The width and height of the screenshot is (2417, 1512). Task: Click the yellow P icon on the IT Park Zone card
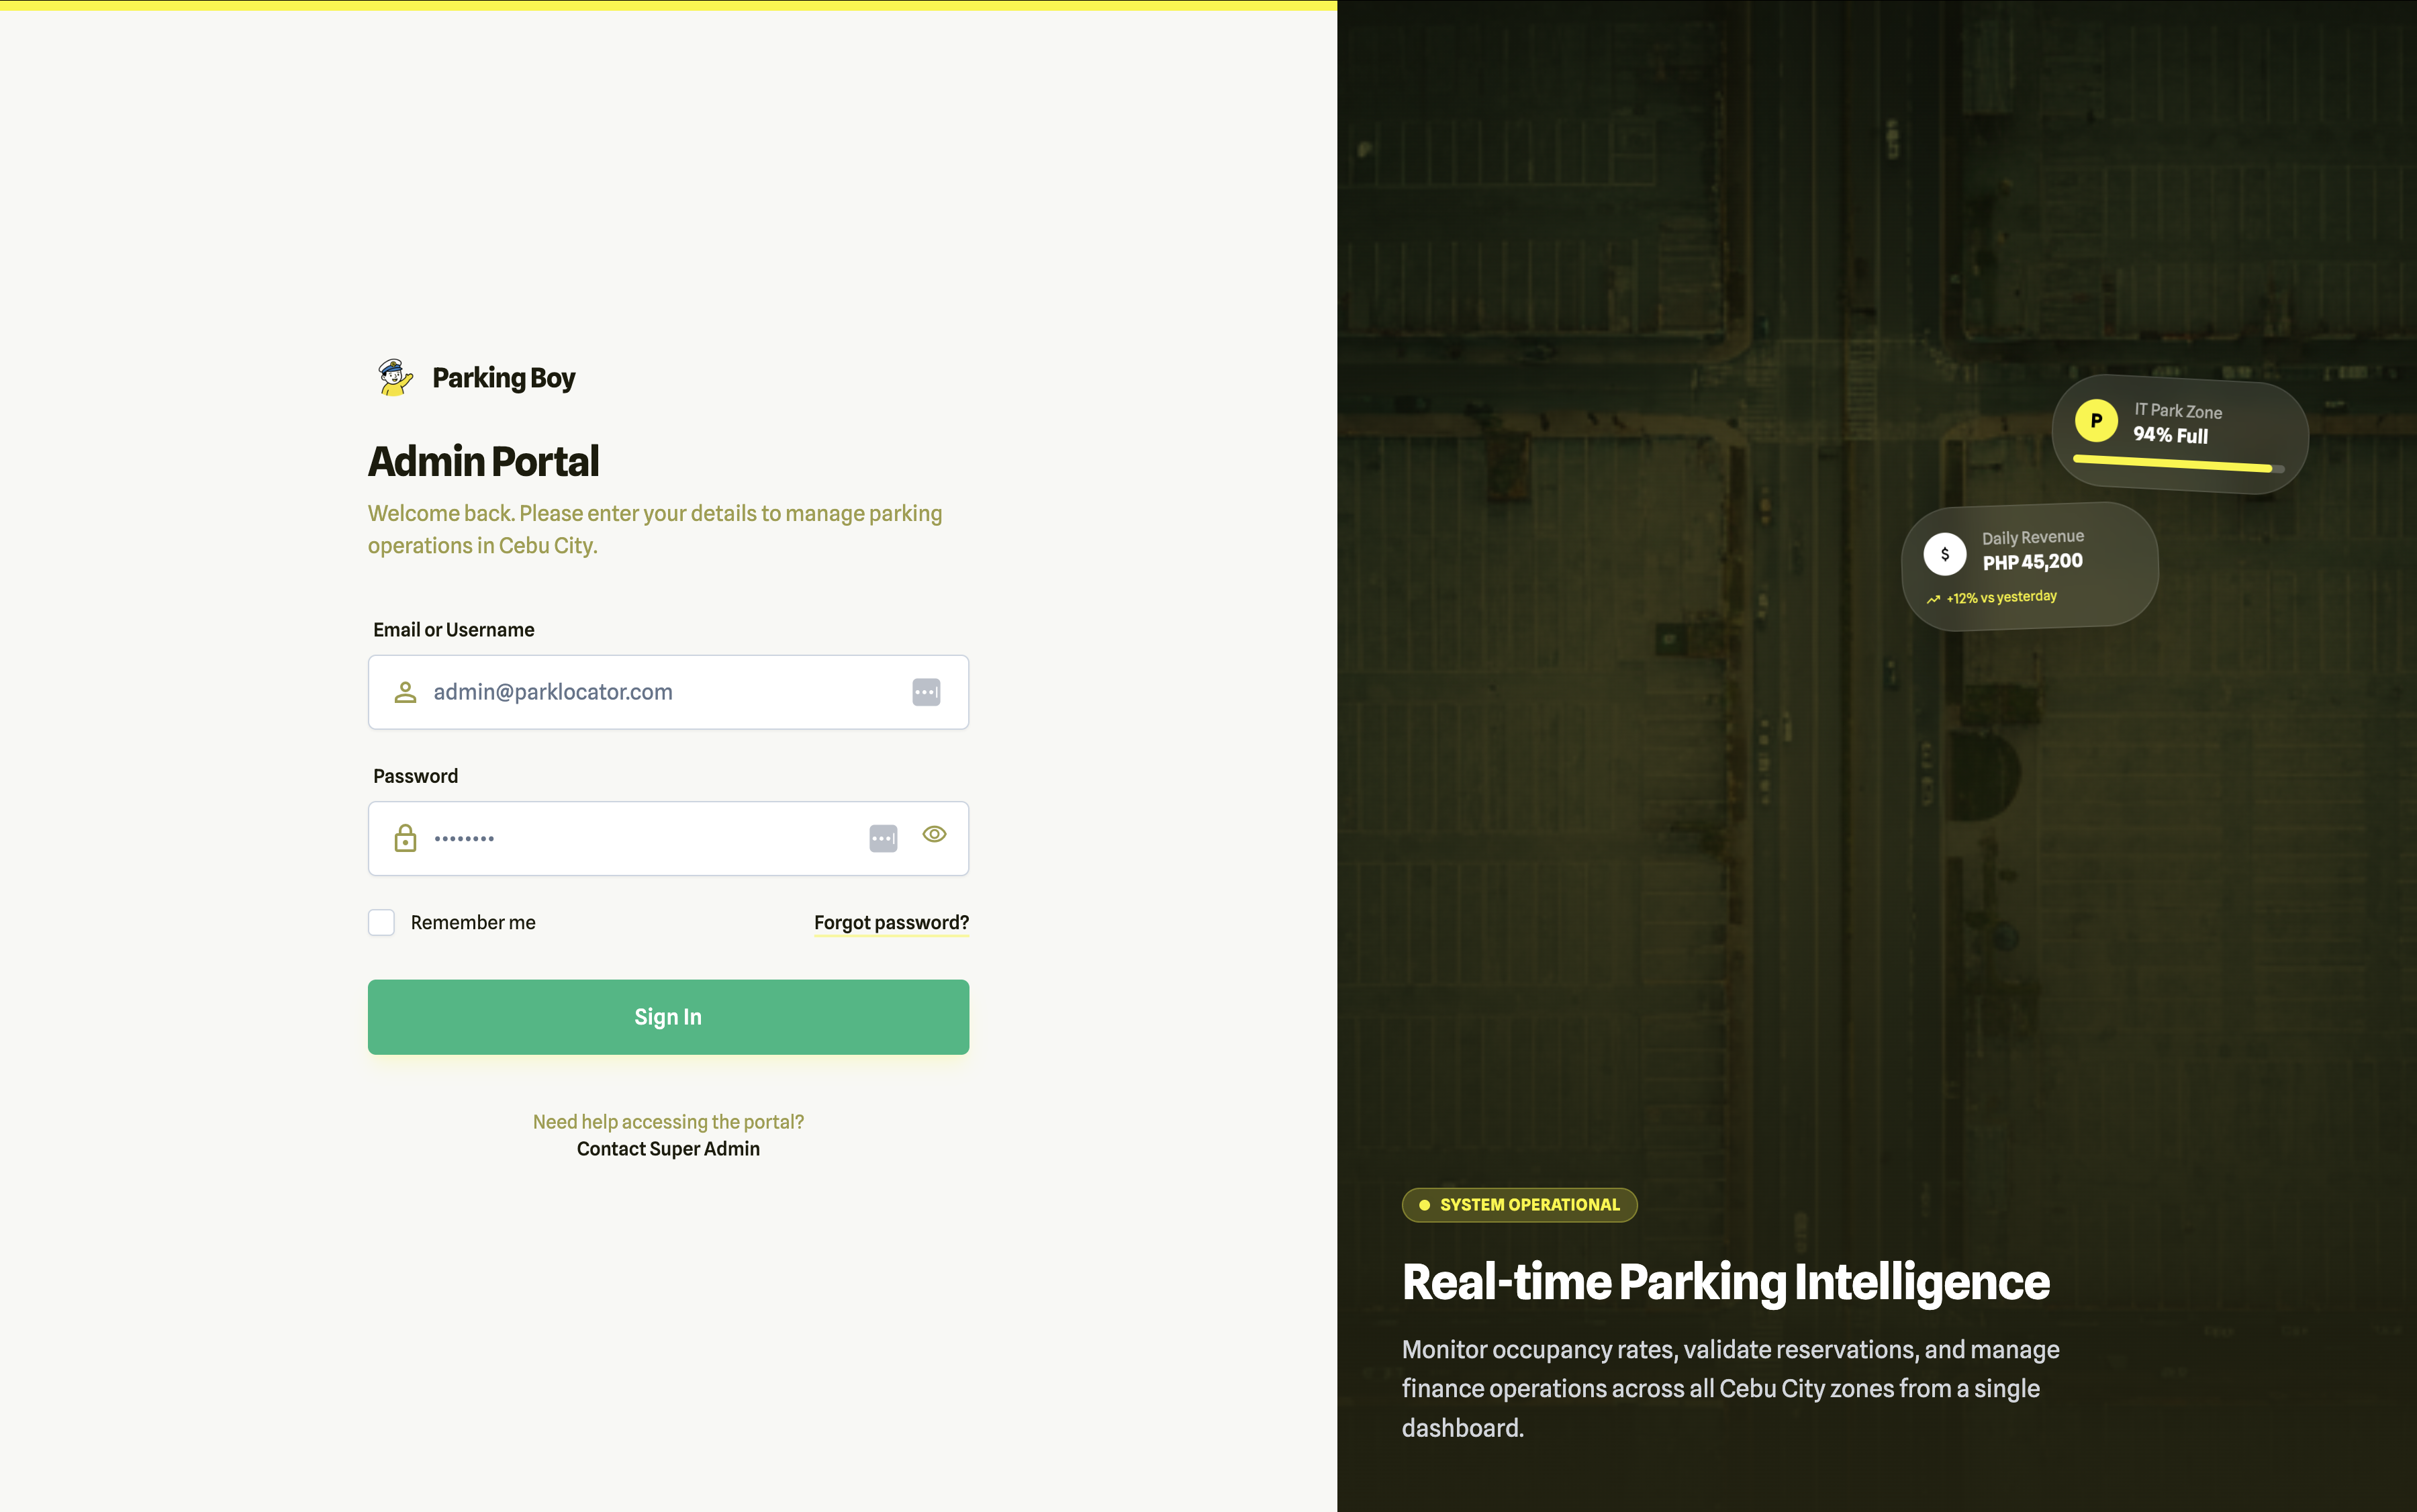point(2096,421)
